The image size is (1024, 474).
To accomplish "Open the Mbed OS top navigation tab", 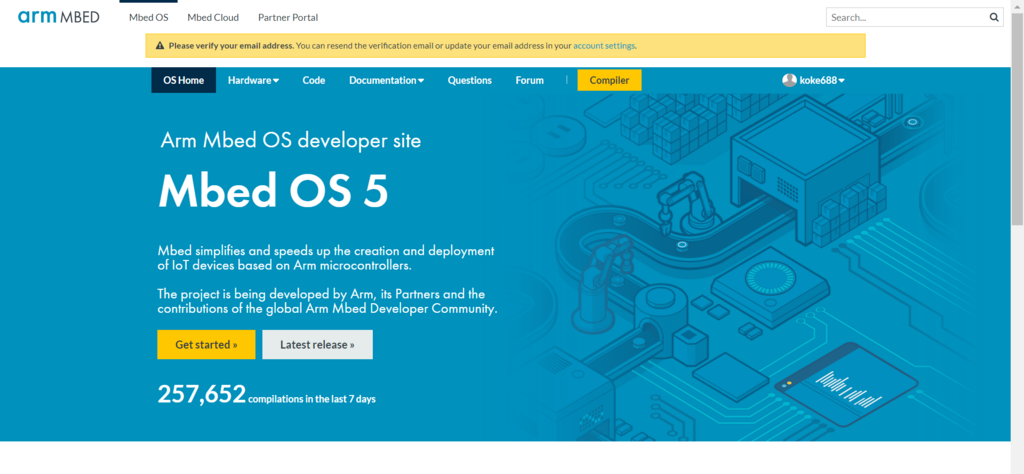I will pyautogui.click(x=148, y=18).
